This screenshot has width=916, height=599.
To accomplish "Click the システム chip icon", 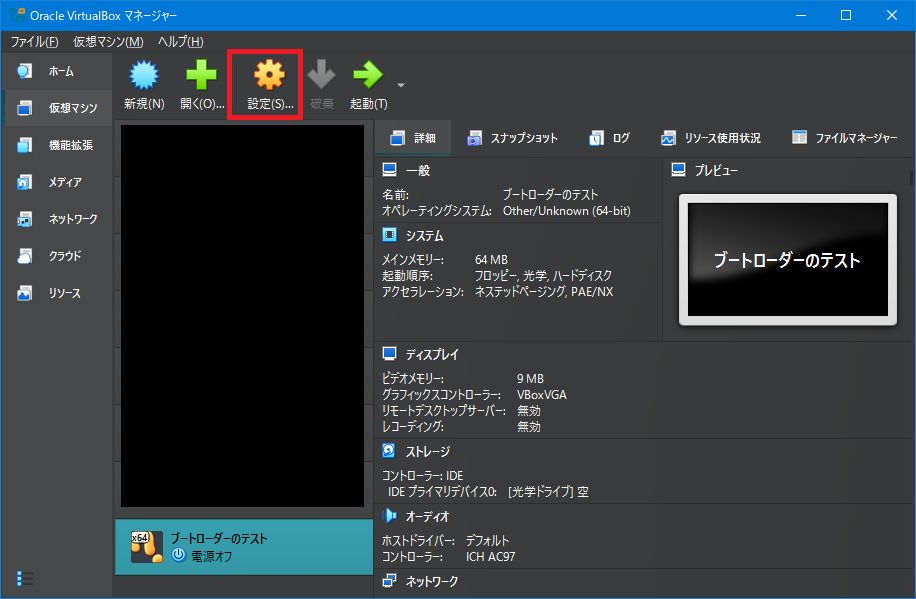I will (389, 235).
